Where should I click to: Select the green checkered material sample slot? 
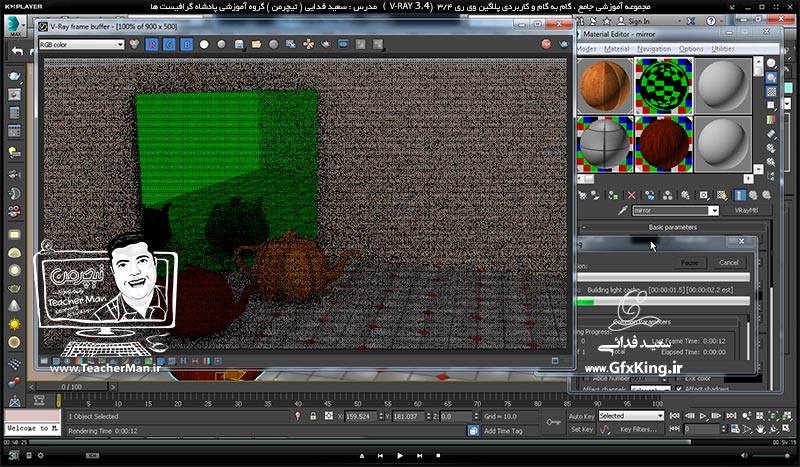coord(664,85)
